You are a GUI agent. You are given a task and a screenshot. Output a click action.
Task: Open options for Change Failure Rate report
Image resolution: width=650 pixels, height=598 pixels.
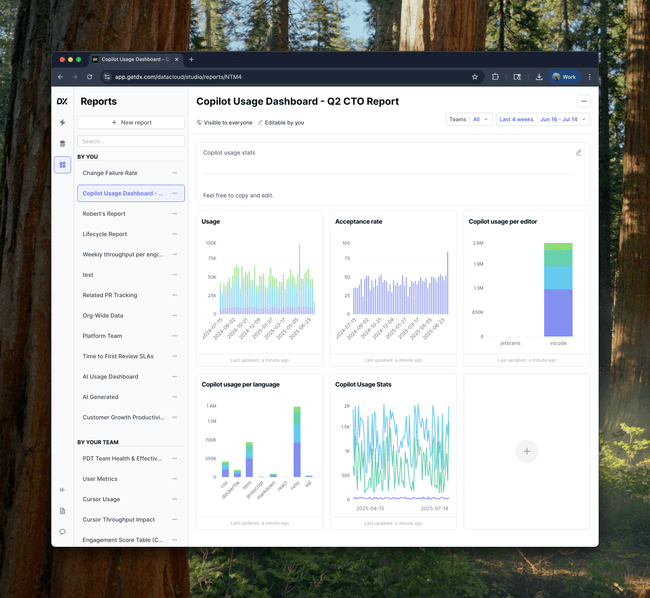tap(175, 173)
